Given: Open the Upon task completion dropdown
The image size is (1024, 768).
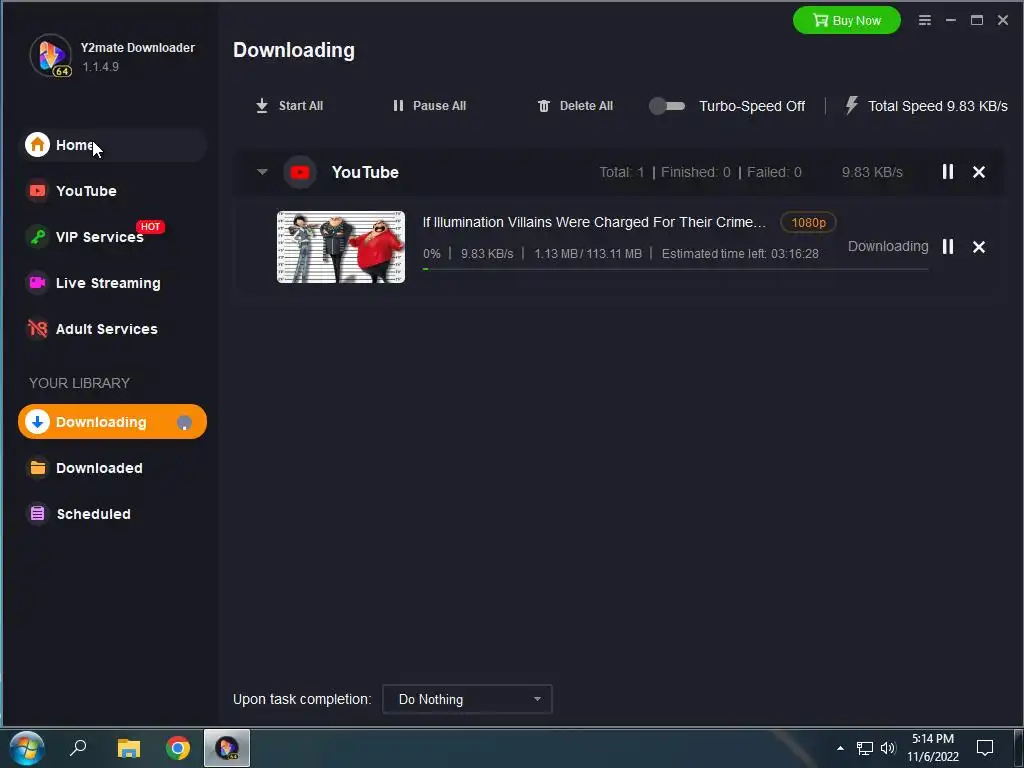Looking at the screenshot, I should (467, 699).
